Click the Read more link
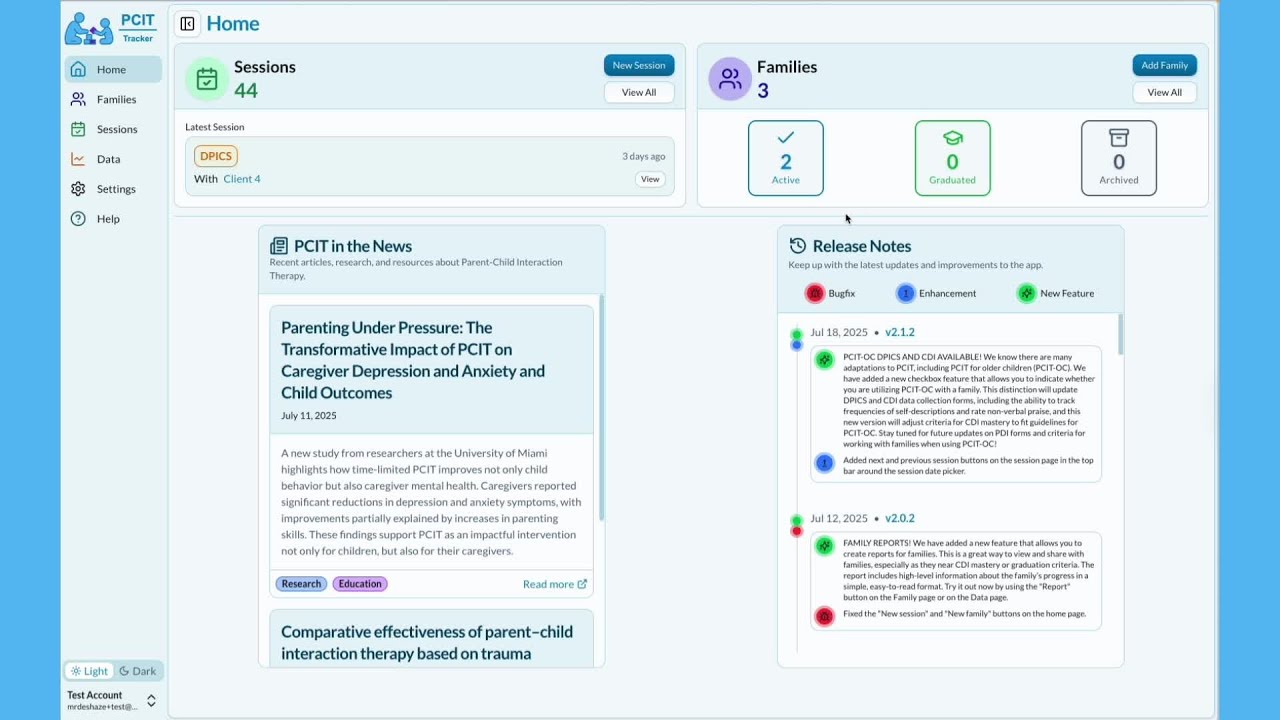 [x=555, y=584]
